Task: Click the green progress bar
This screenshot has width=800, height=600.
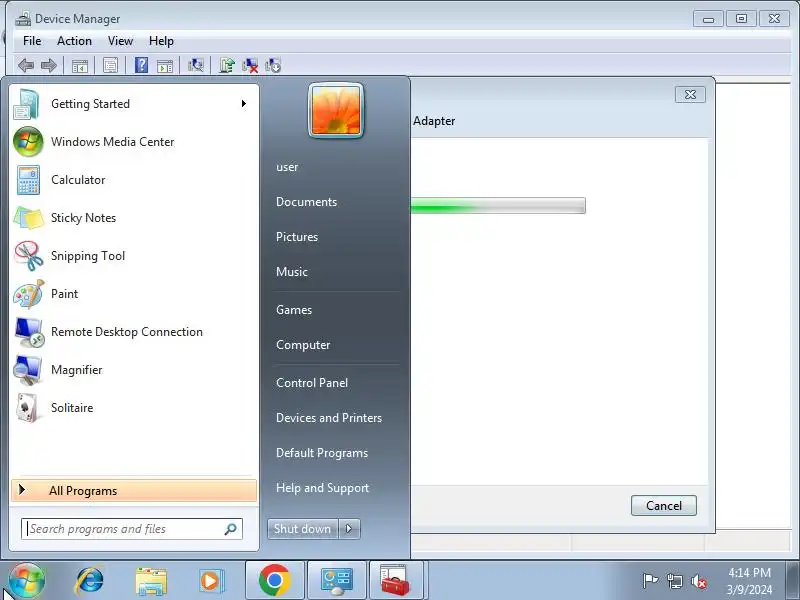Action: pos(497,206)
